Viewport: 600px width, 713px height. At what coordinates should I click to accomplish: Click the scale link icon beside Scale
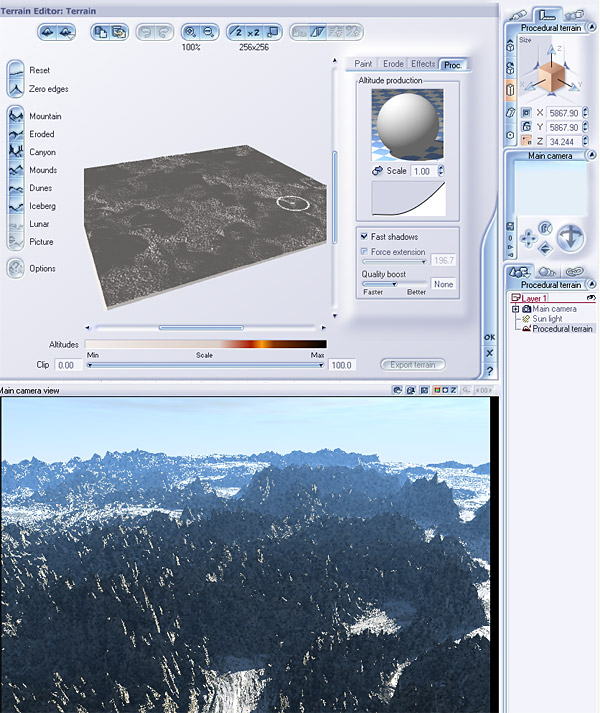point(377,171)
